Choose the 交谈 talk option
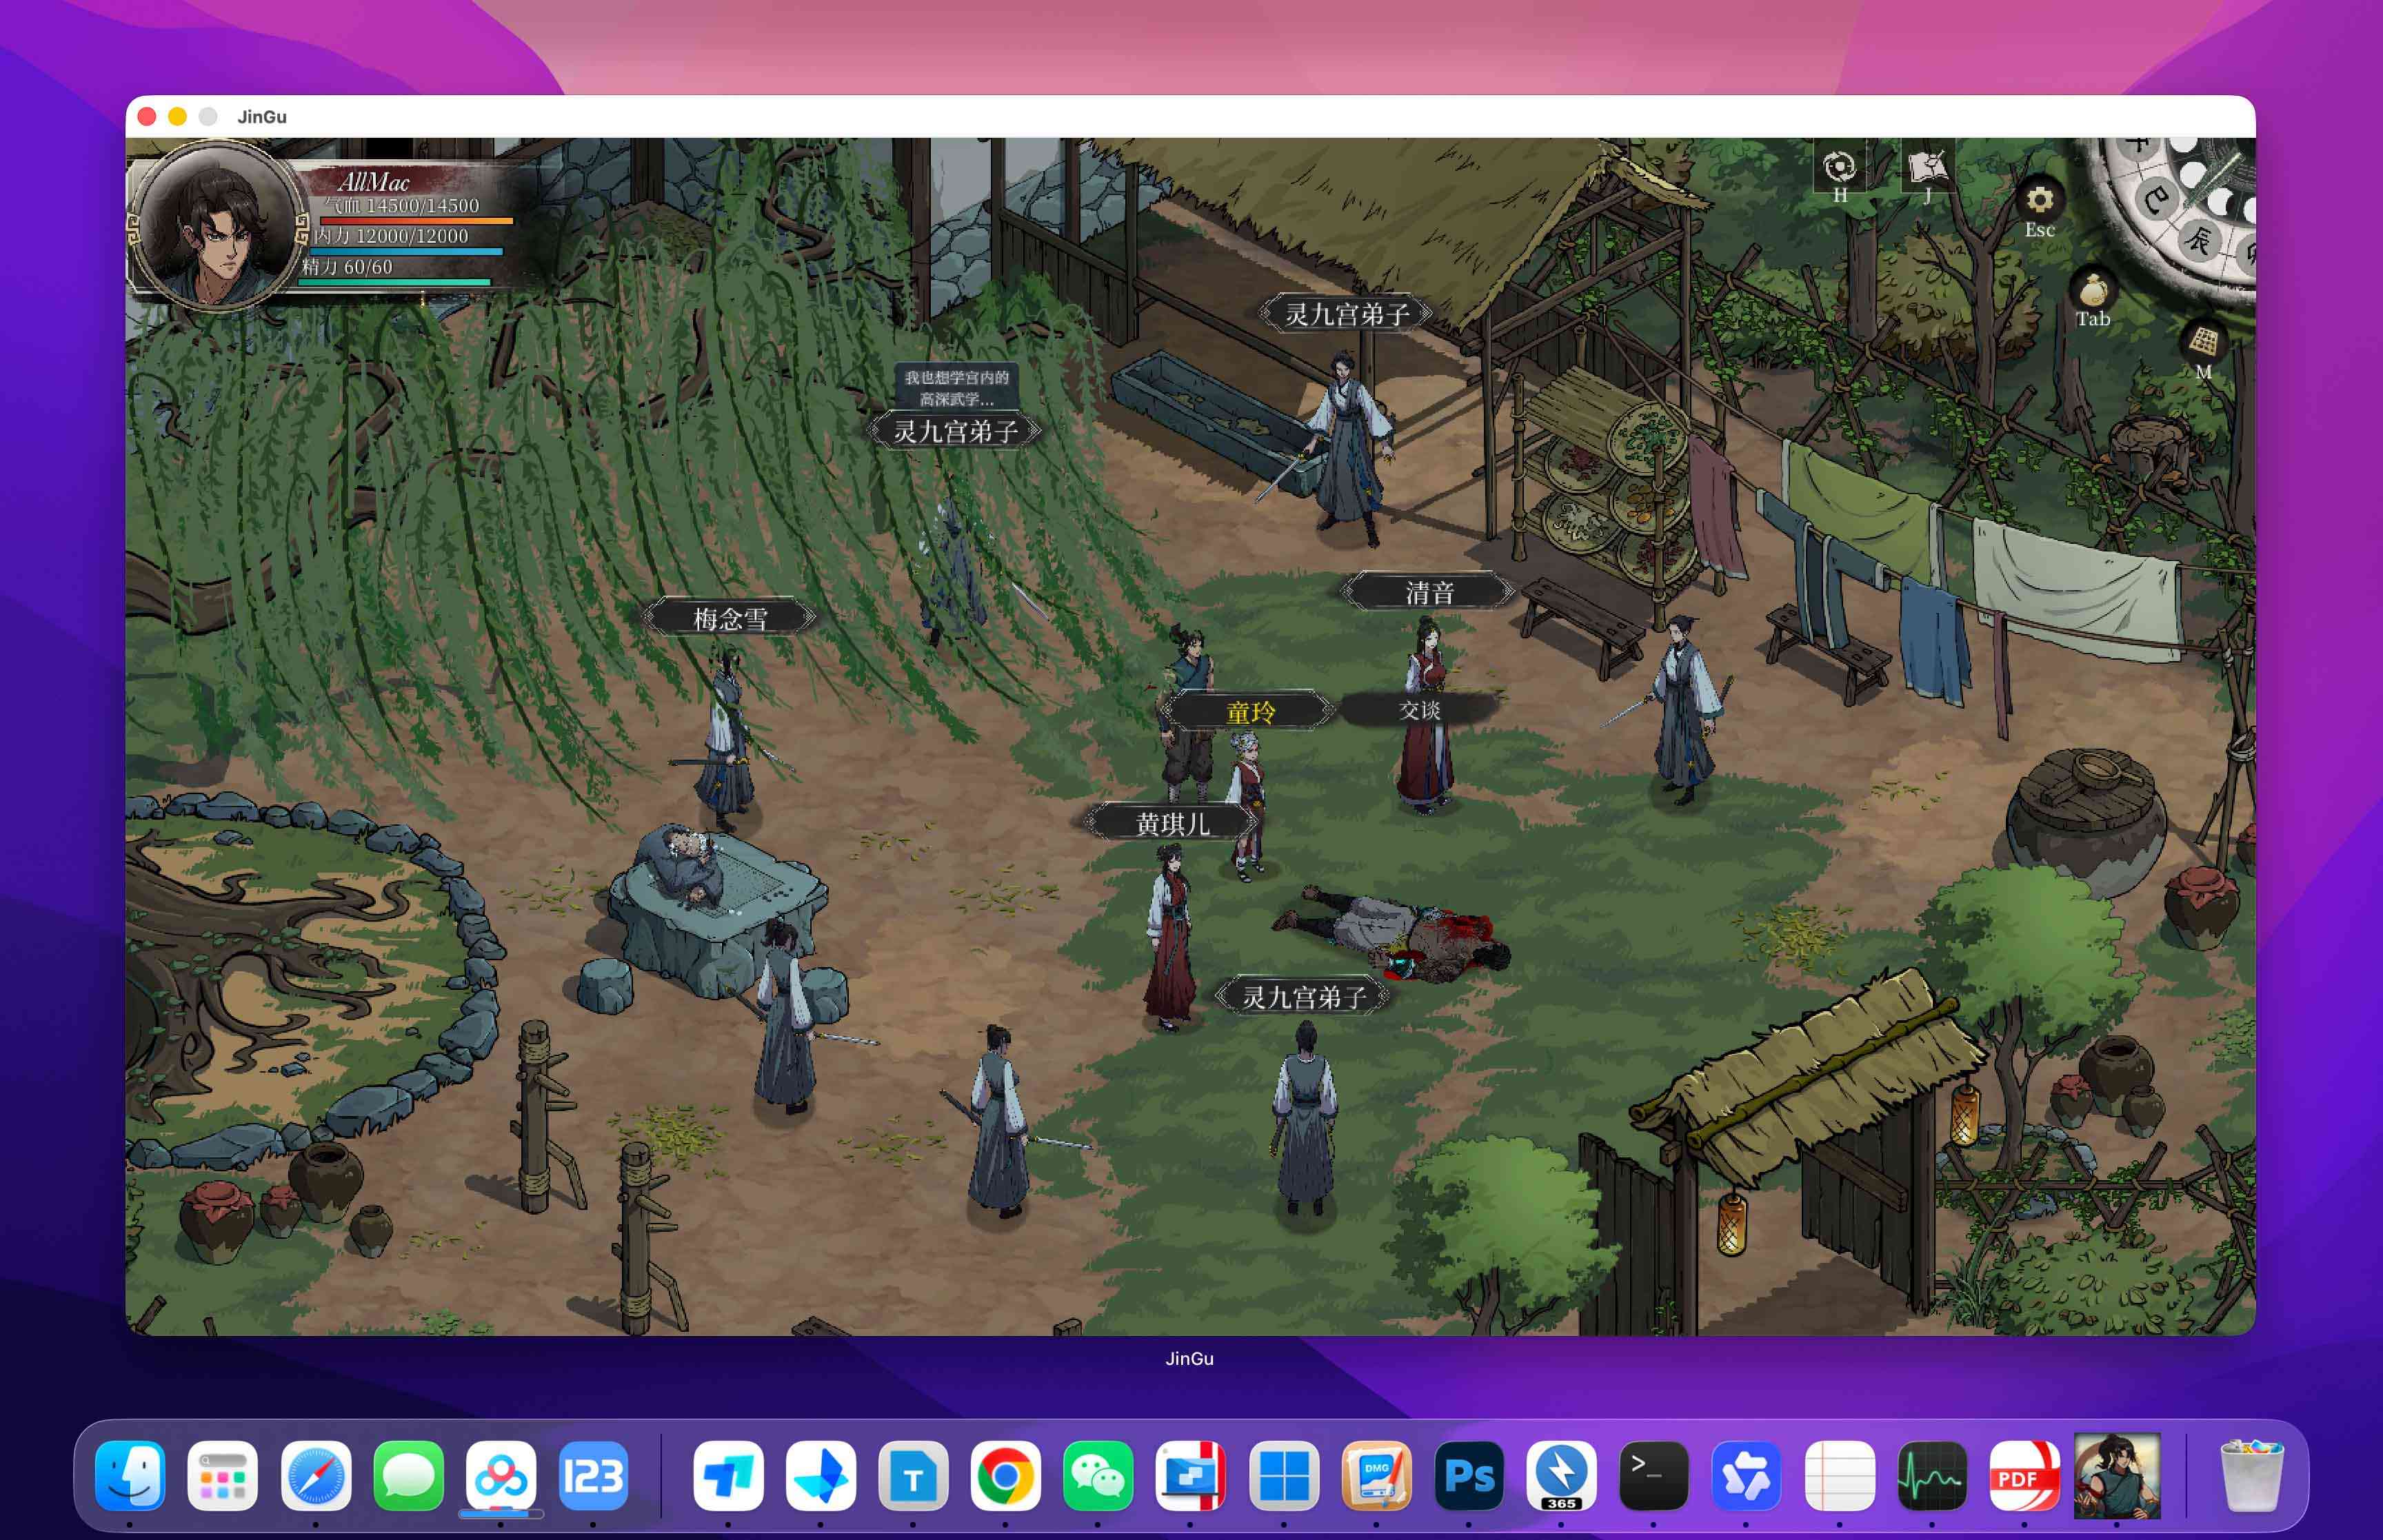This screenshot has width=2383, height=1540. [1419, 710]
